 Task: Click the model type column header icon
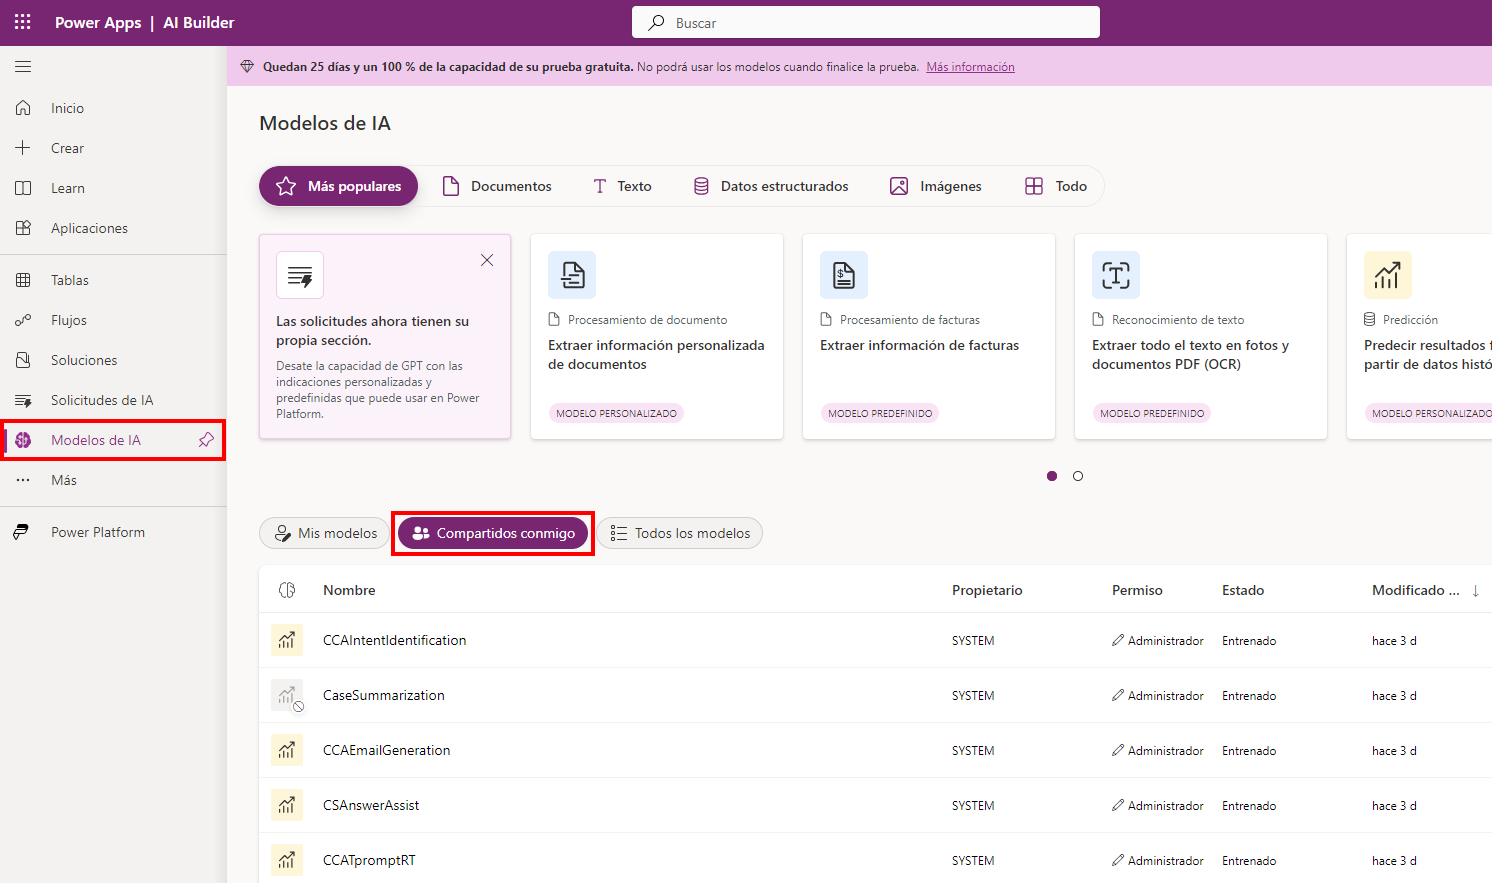click(287, 590)
